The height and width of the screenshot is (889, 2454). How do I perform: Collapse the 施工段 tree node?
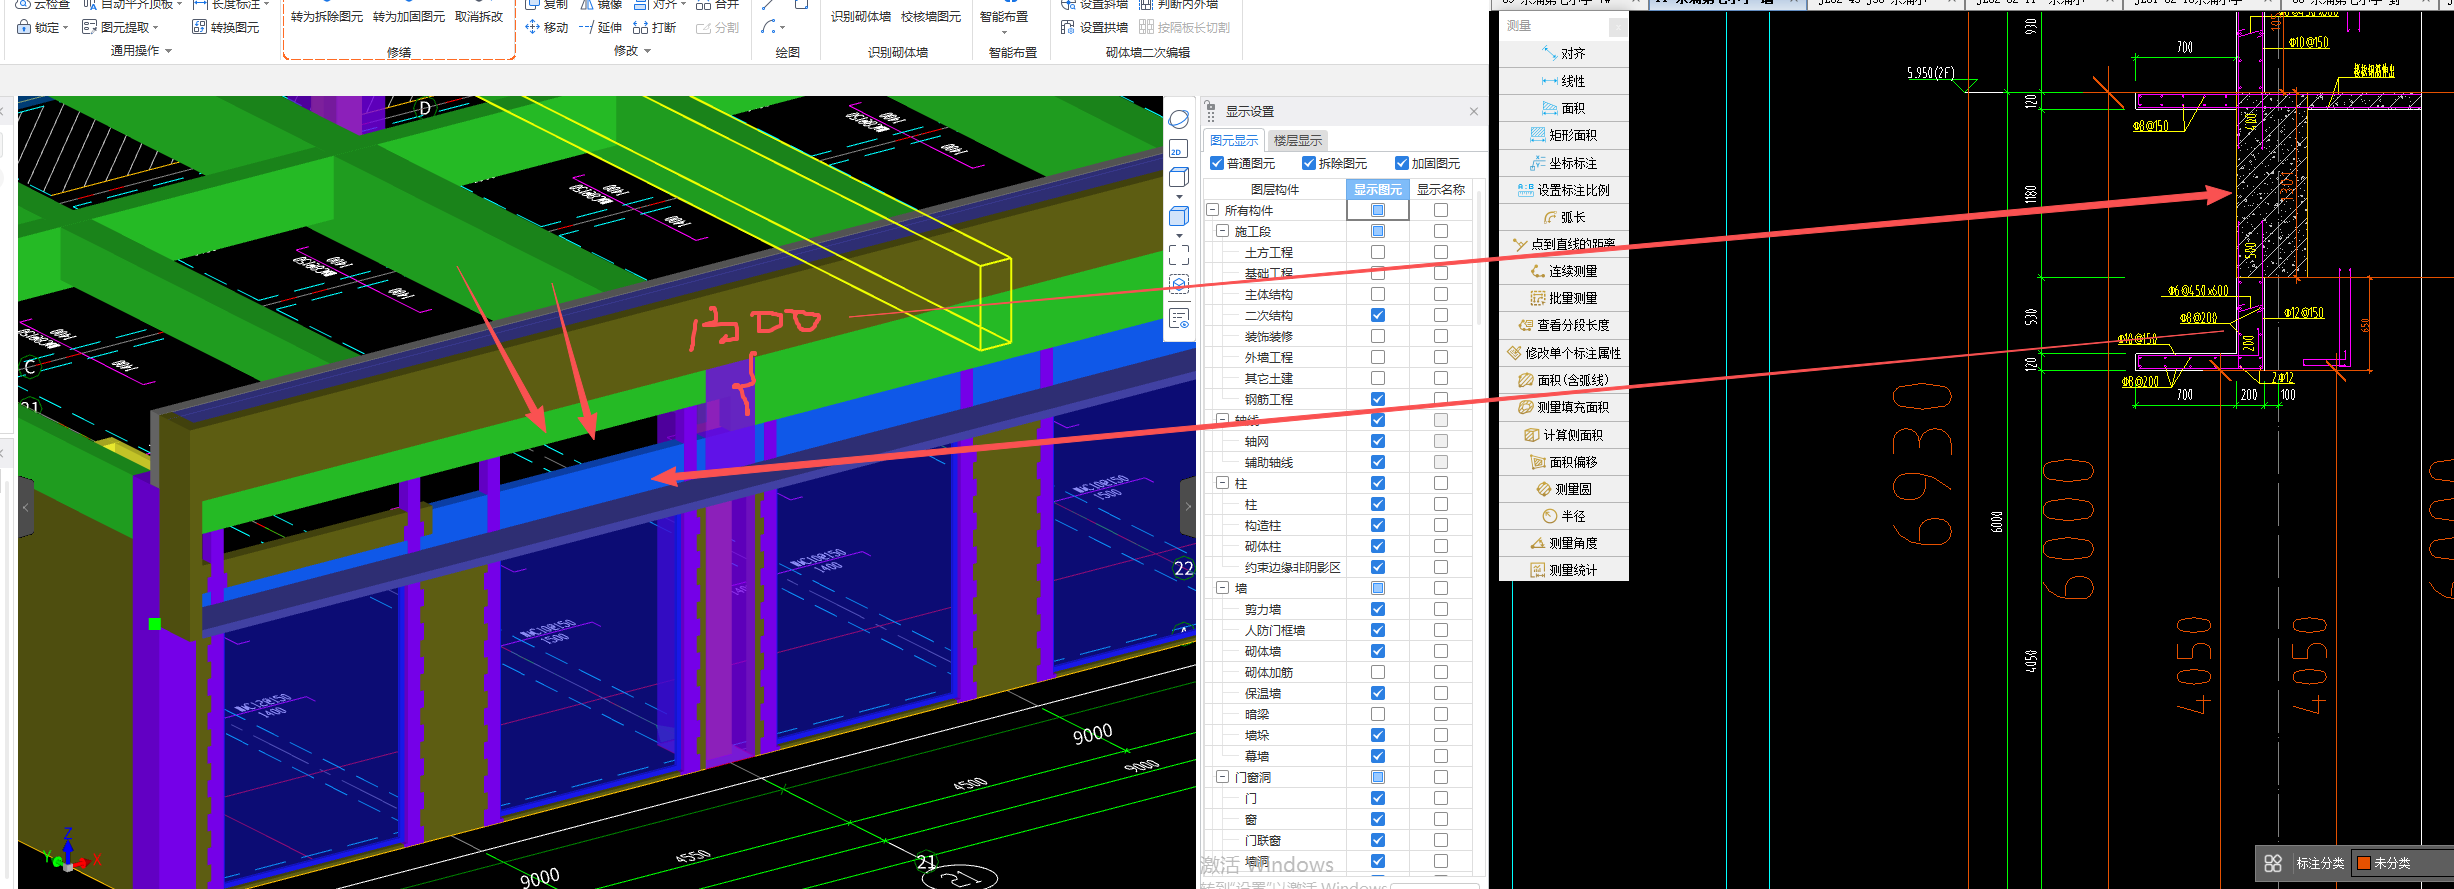click(1222, 231)
